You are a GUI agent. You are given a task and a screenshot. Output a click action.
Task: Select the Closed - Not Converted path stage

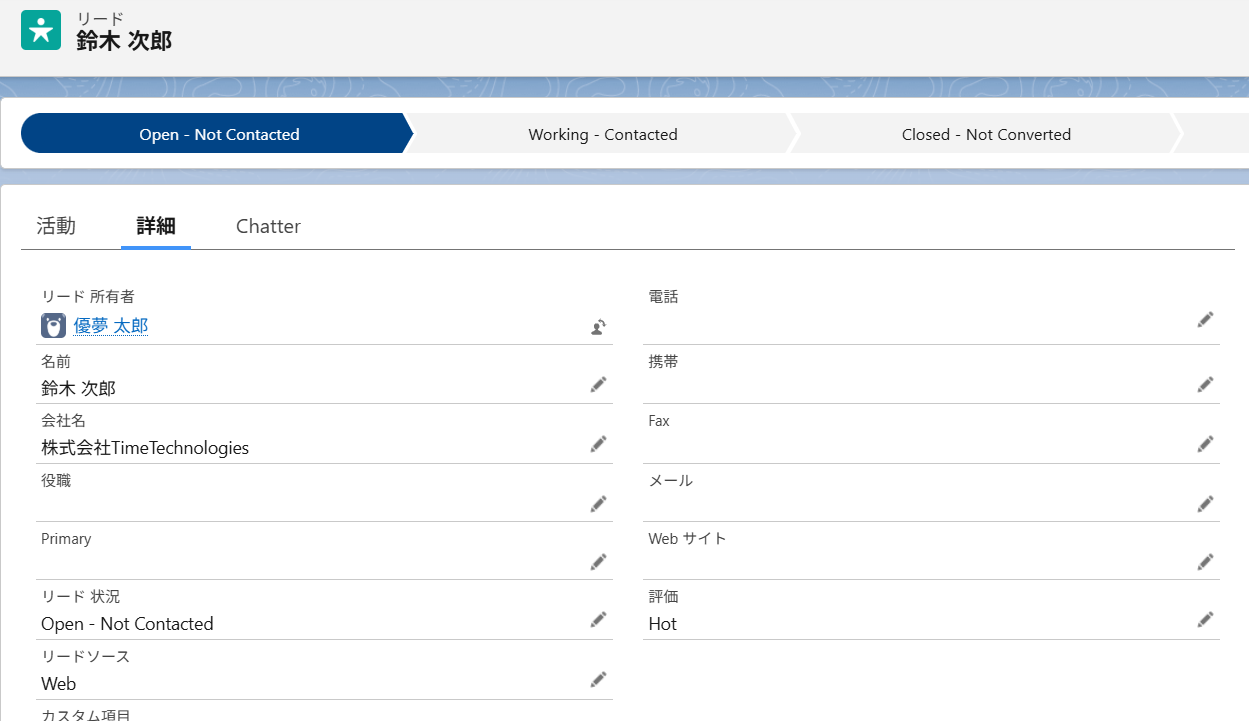pos(986,134)
